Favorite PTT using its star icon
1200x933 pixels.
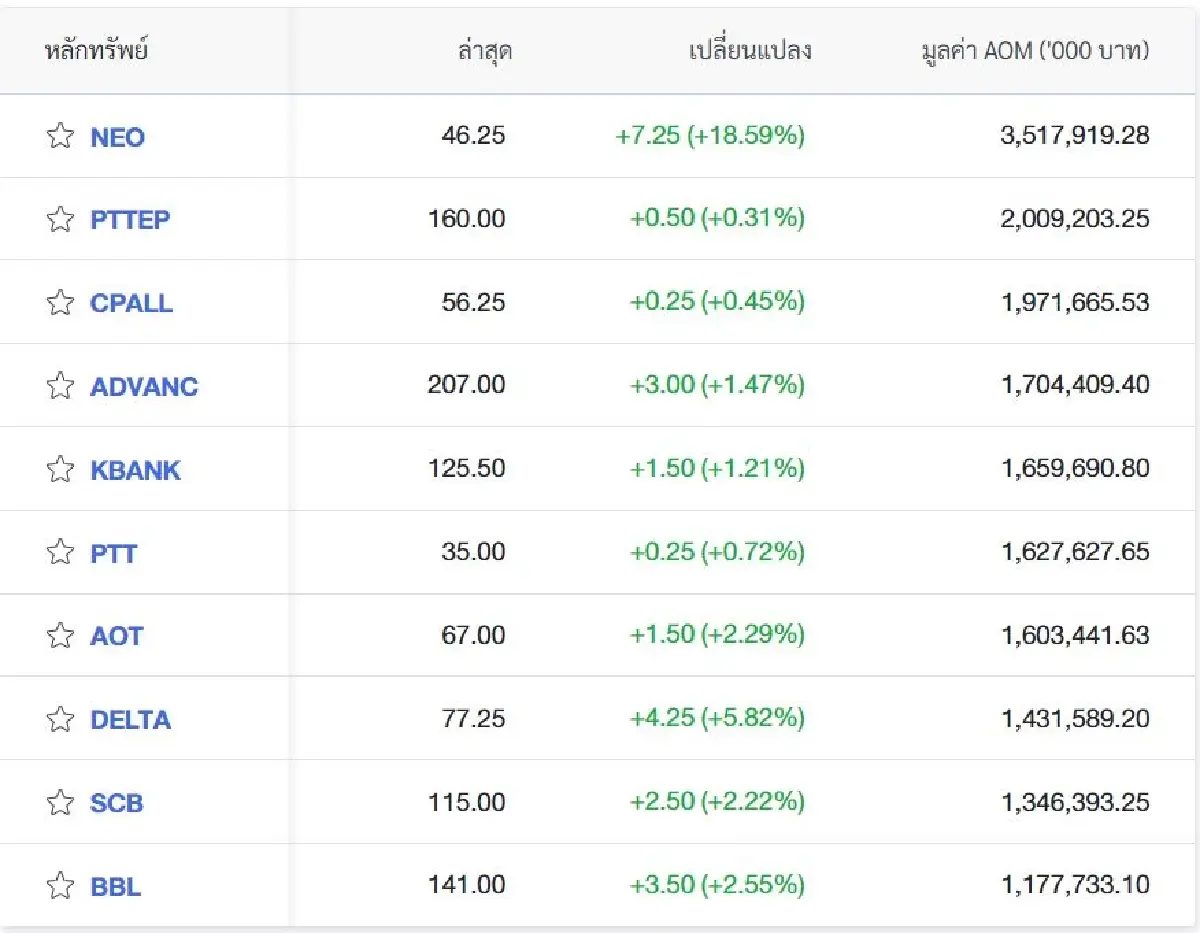pyautogui.click(x=60, y=552)
